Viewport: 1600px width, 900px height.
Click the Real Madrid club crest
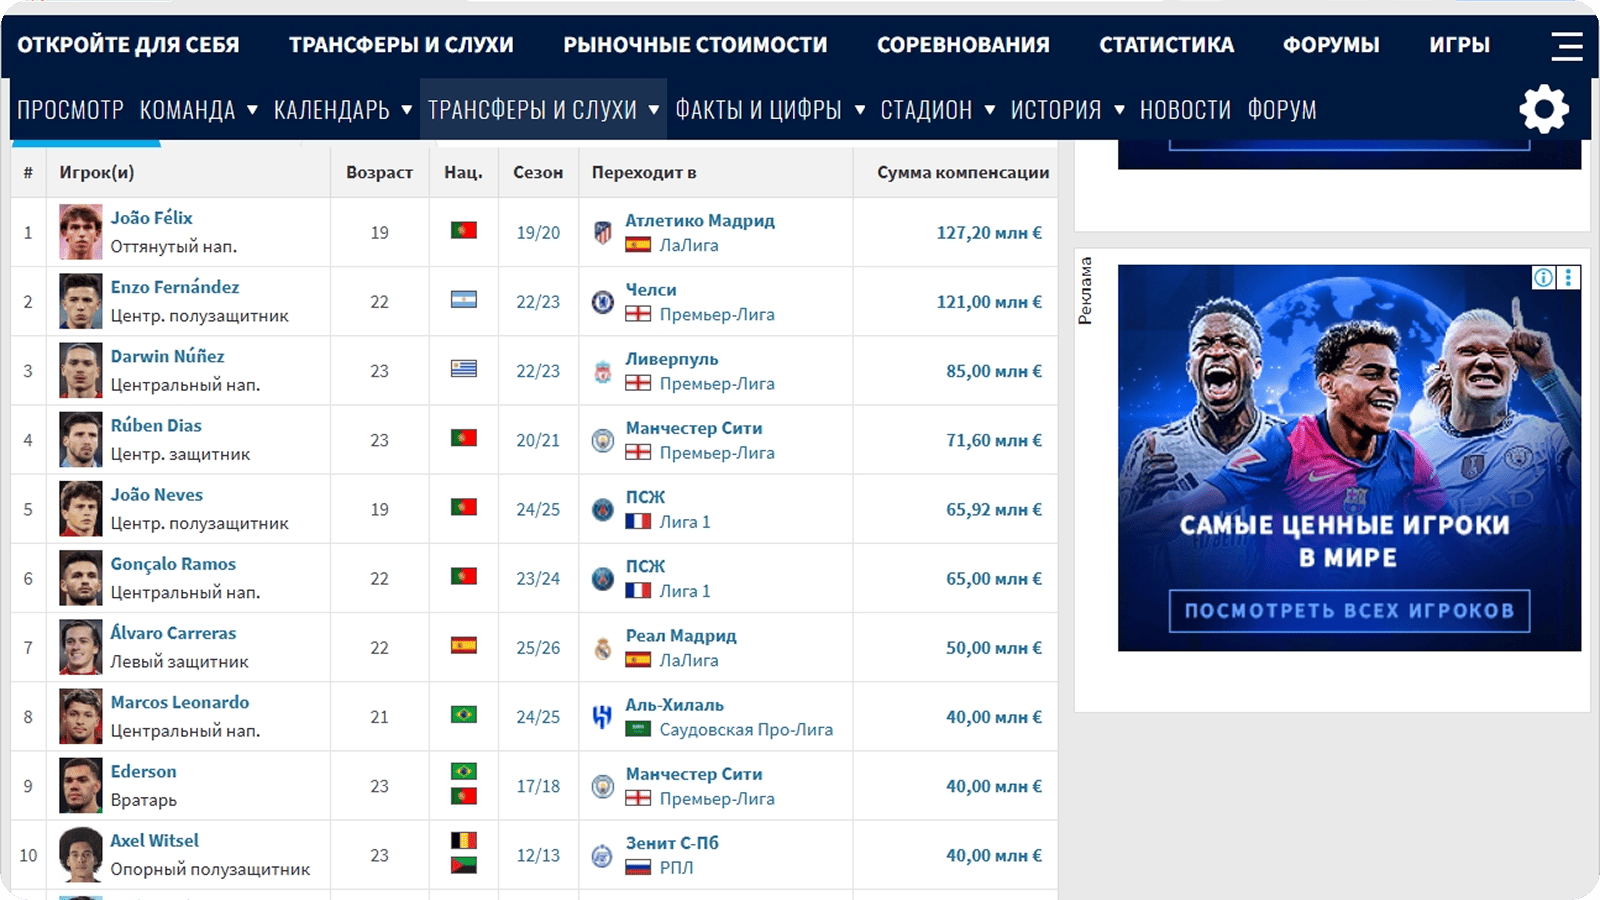tap(602, 649)
